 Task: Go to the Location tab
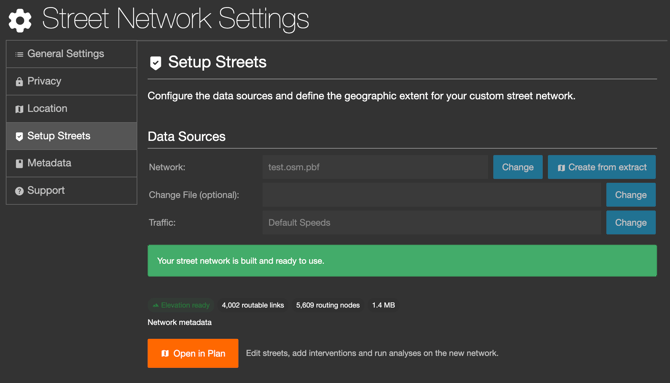[71, 109]
